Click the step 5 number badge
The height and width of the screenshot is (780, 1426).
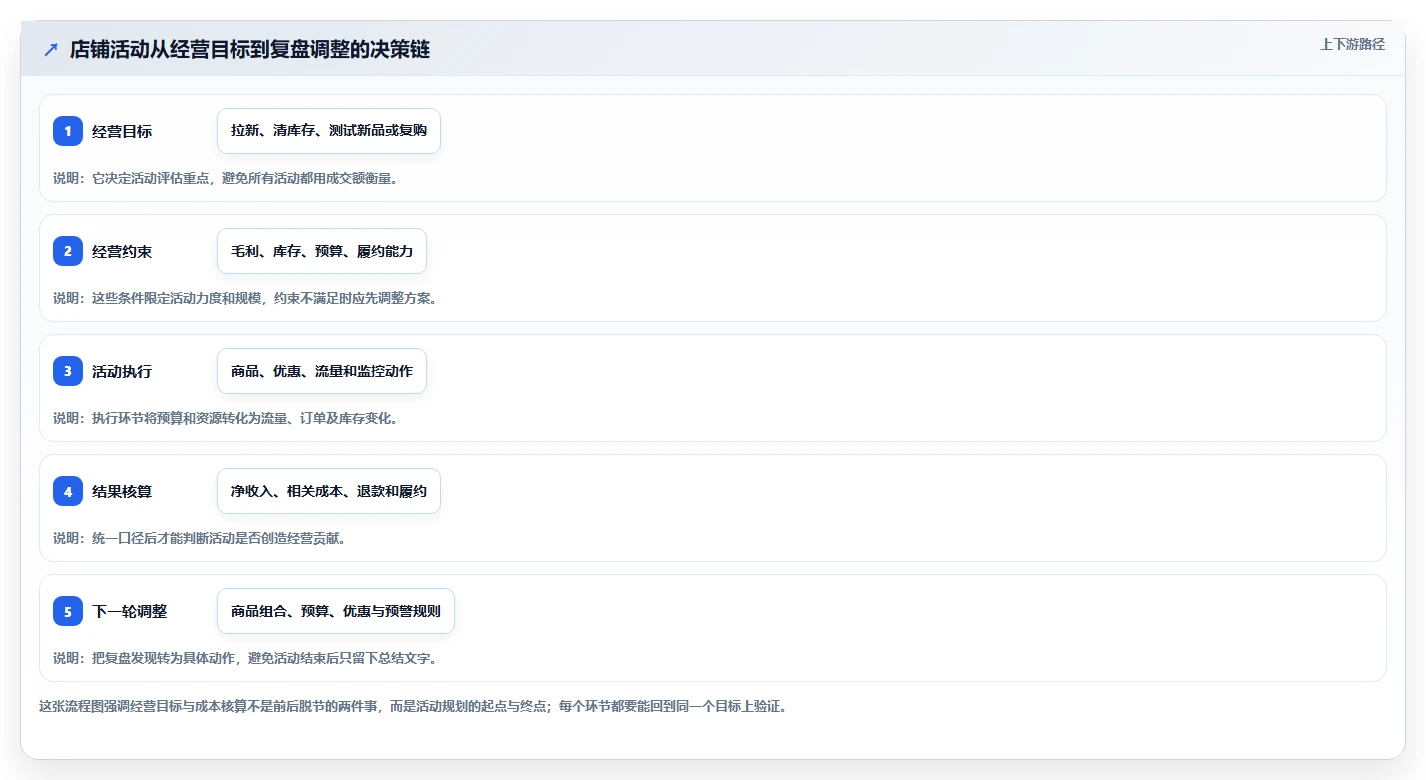(x=68, y=611)
